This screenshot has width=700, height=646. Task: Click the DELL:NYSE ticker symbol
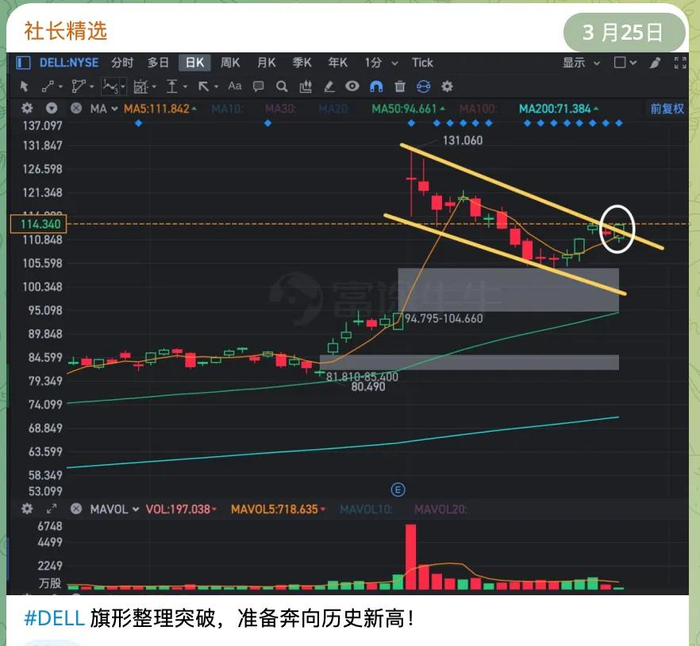click(x=69, y=63)
